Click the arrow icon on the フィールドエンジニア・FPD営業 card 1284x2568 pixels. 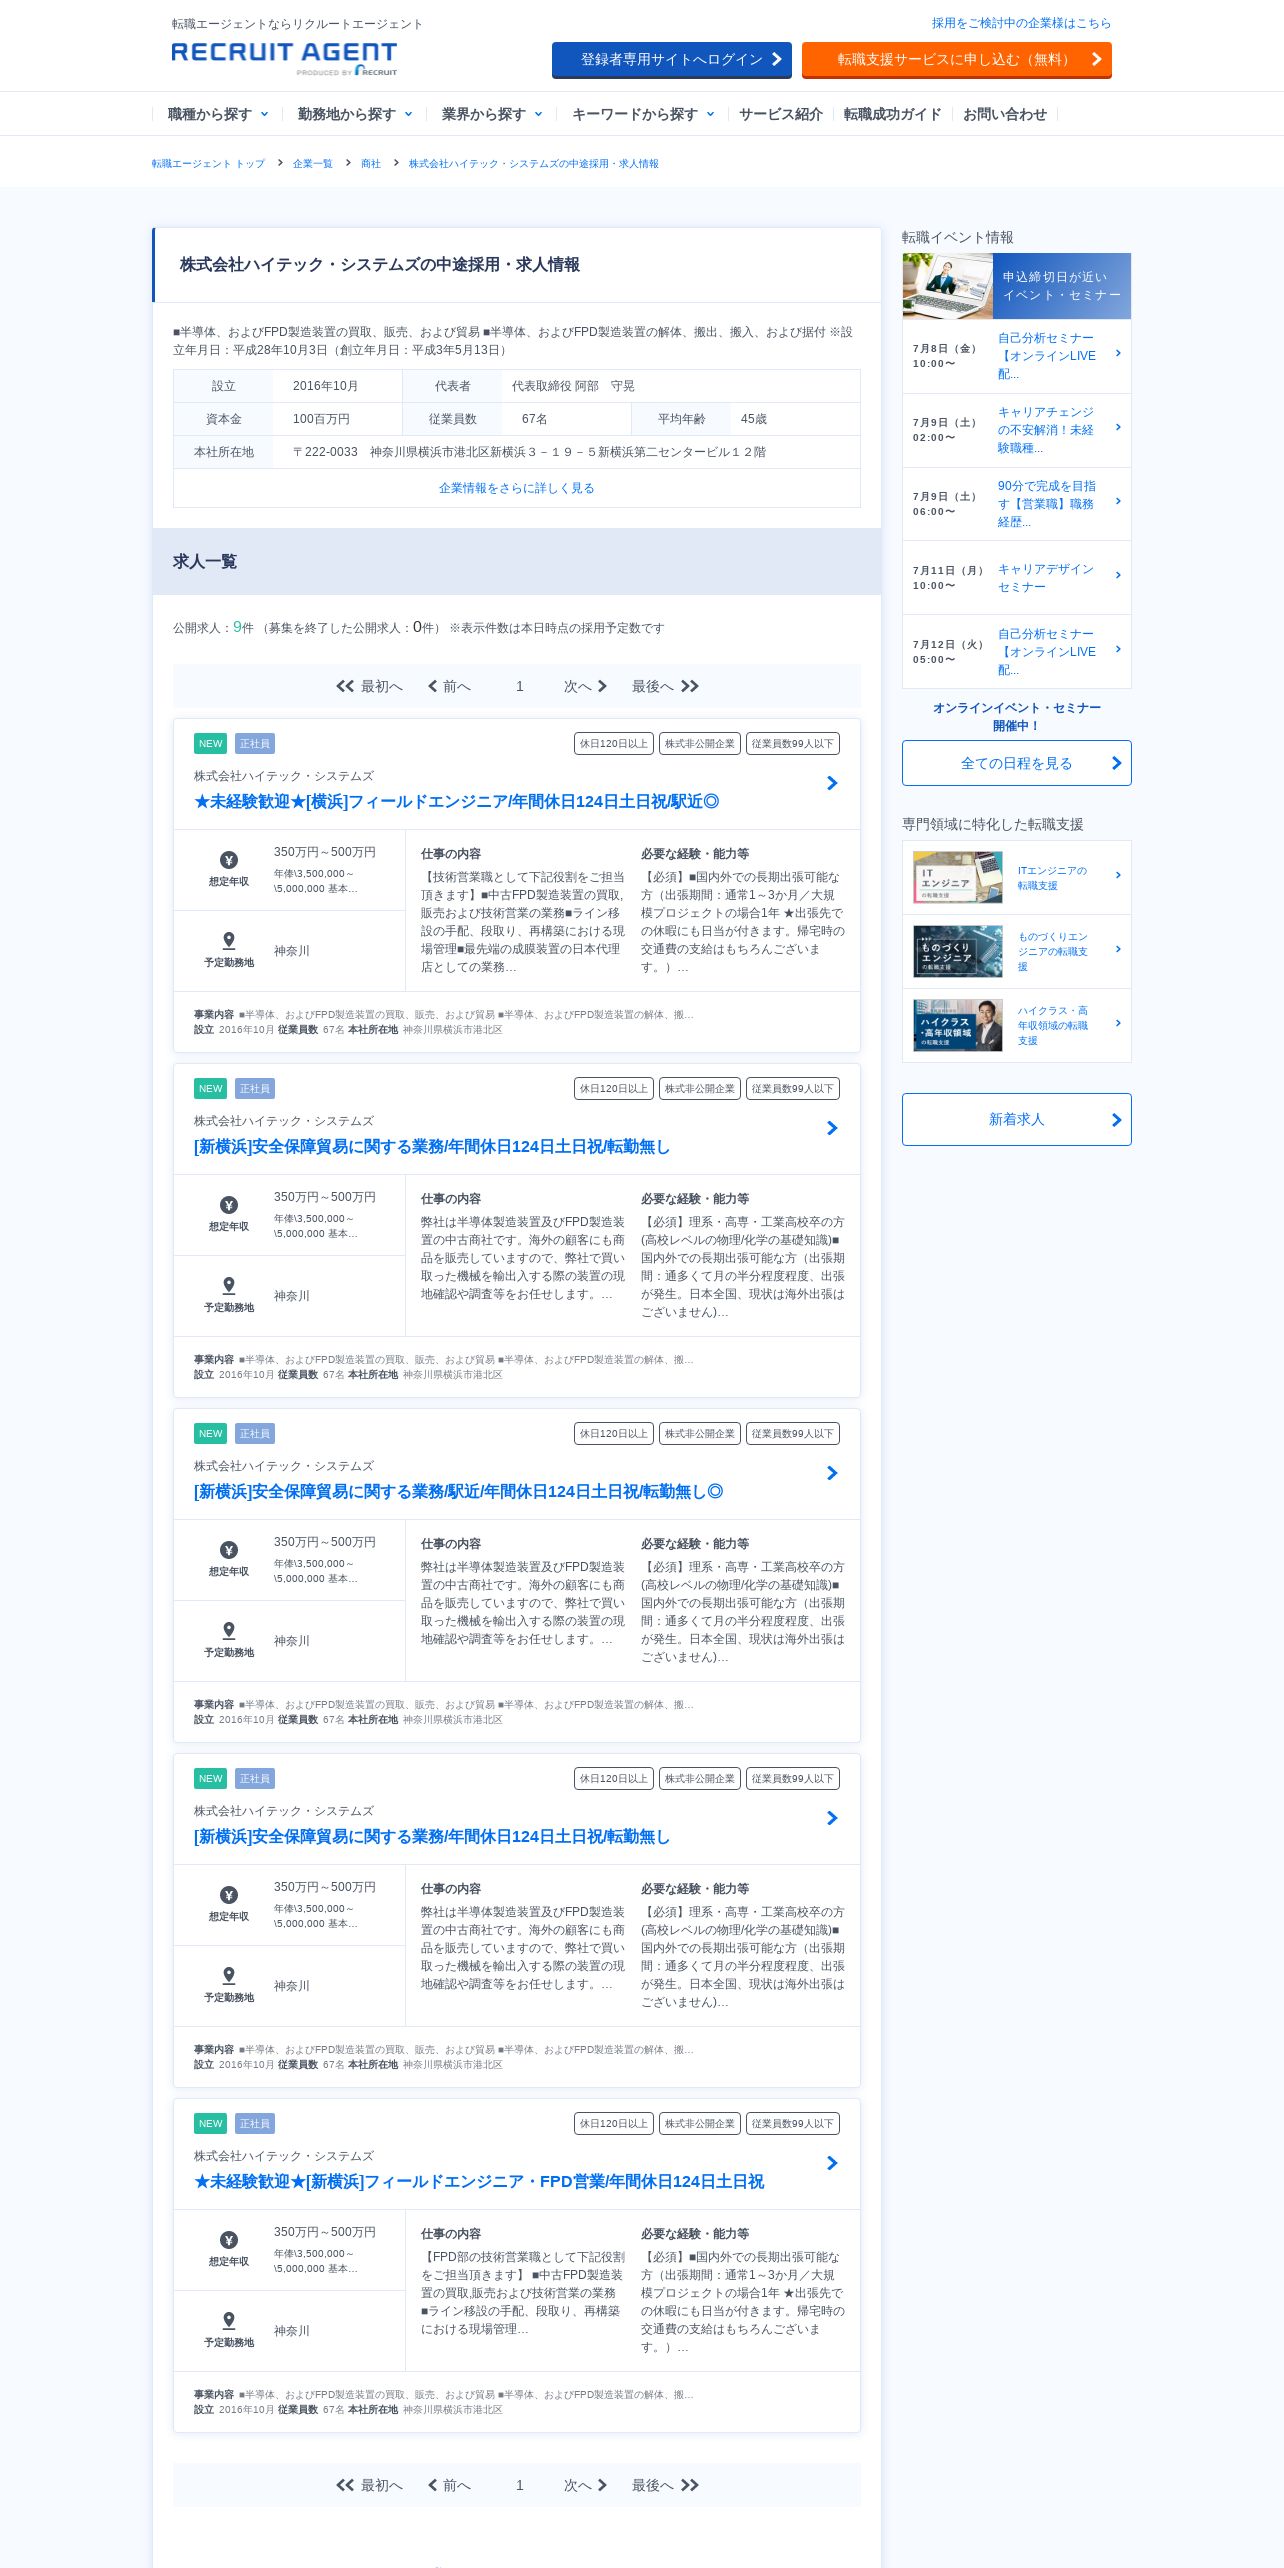point(832,2163)
